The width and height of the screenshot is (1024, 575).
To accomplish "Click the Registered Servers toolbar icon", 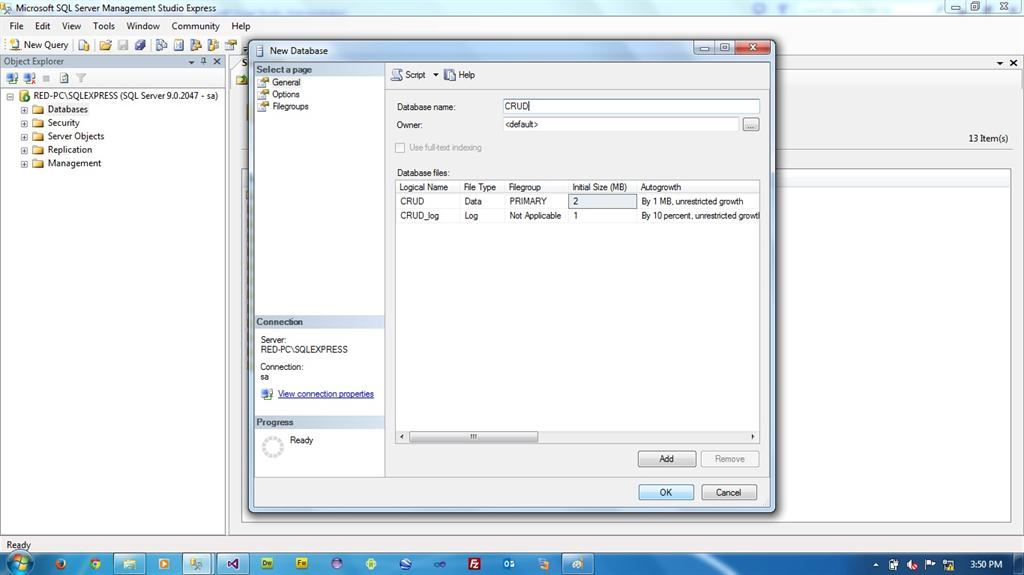I will [161, 45].
